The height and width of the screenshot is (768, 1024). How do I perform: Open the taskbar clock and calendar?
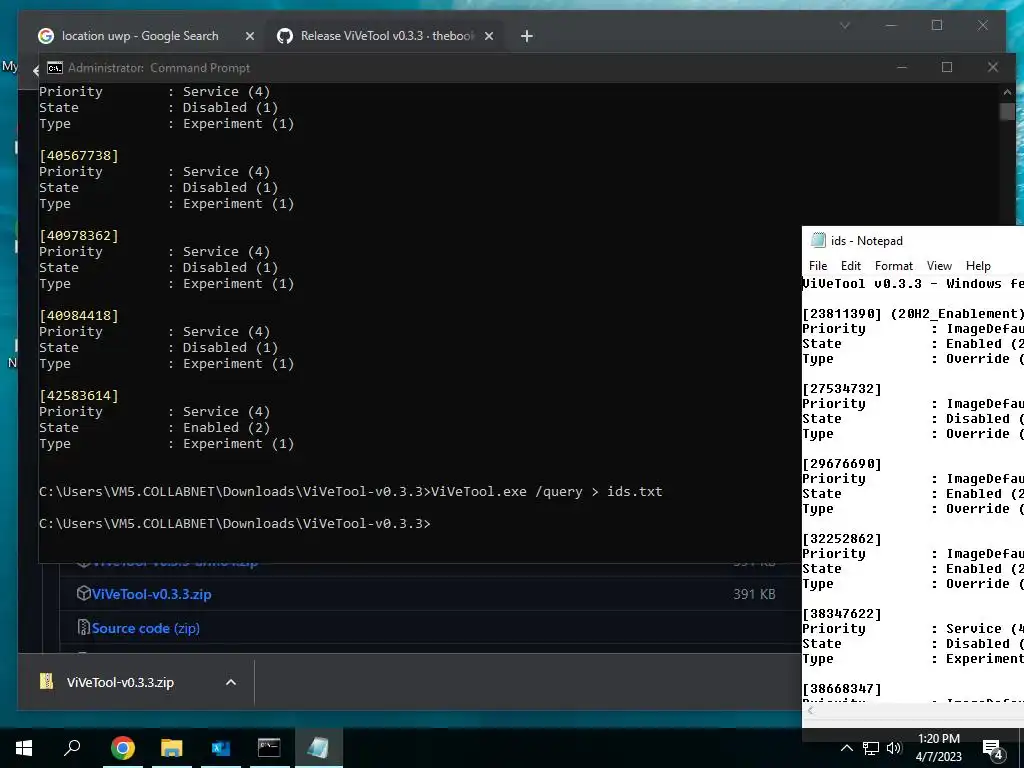(938, 748)
